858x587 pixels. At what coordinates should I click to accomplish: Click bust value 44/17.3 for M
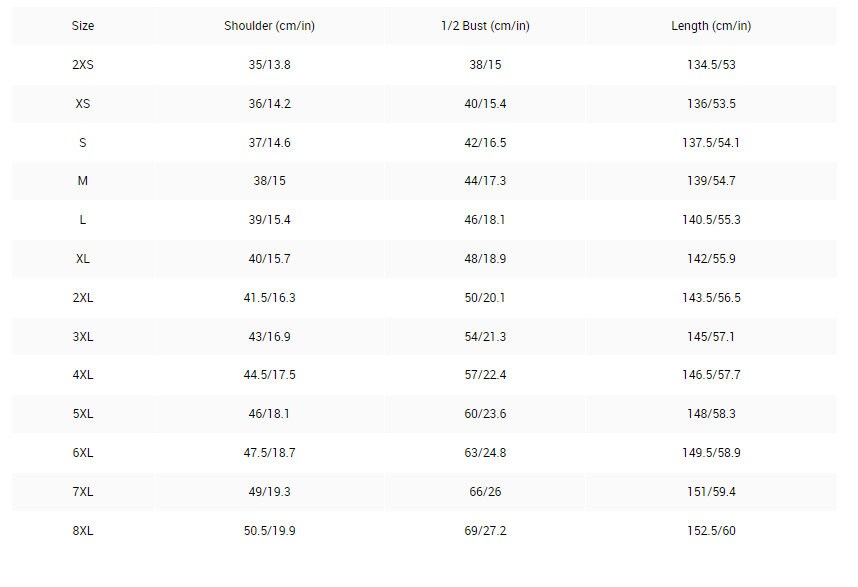click(485, 181)
